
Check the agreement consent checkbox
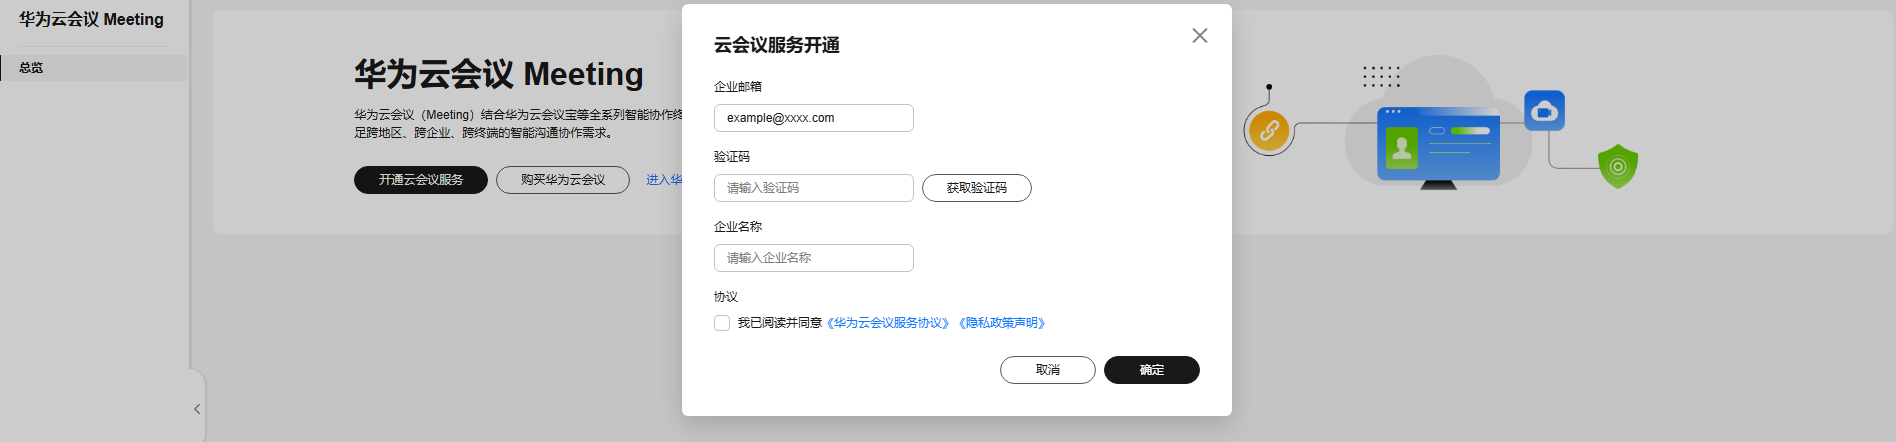point(722,323)
